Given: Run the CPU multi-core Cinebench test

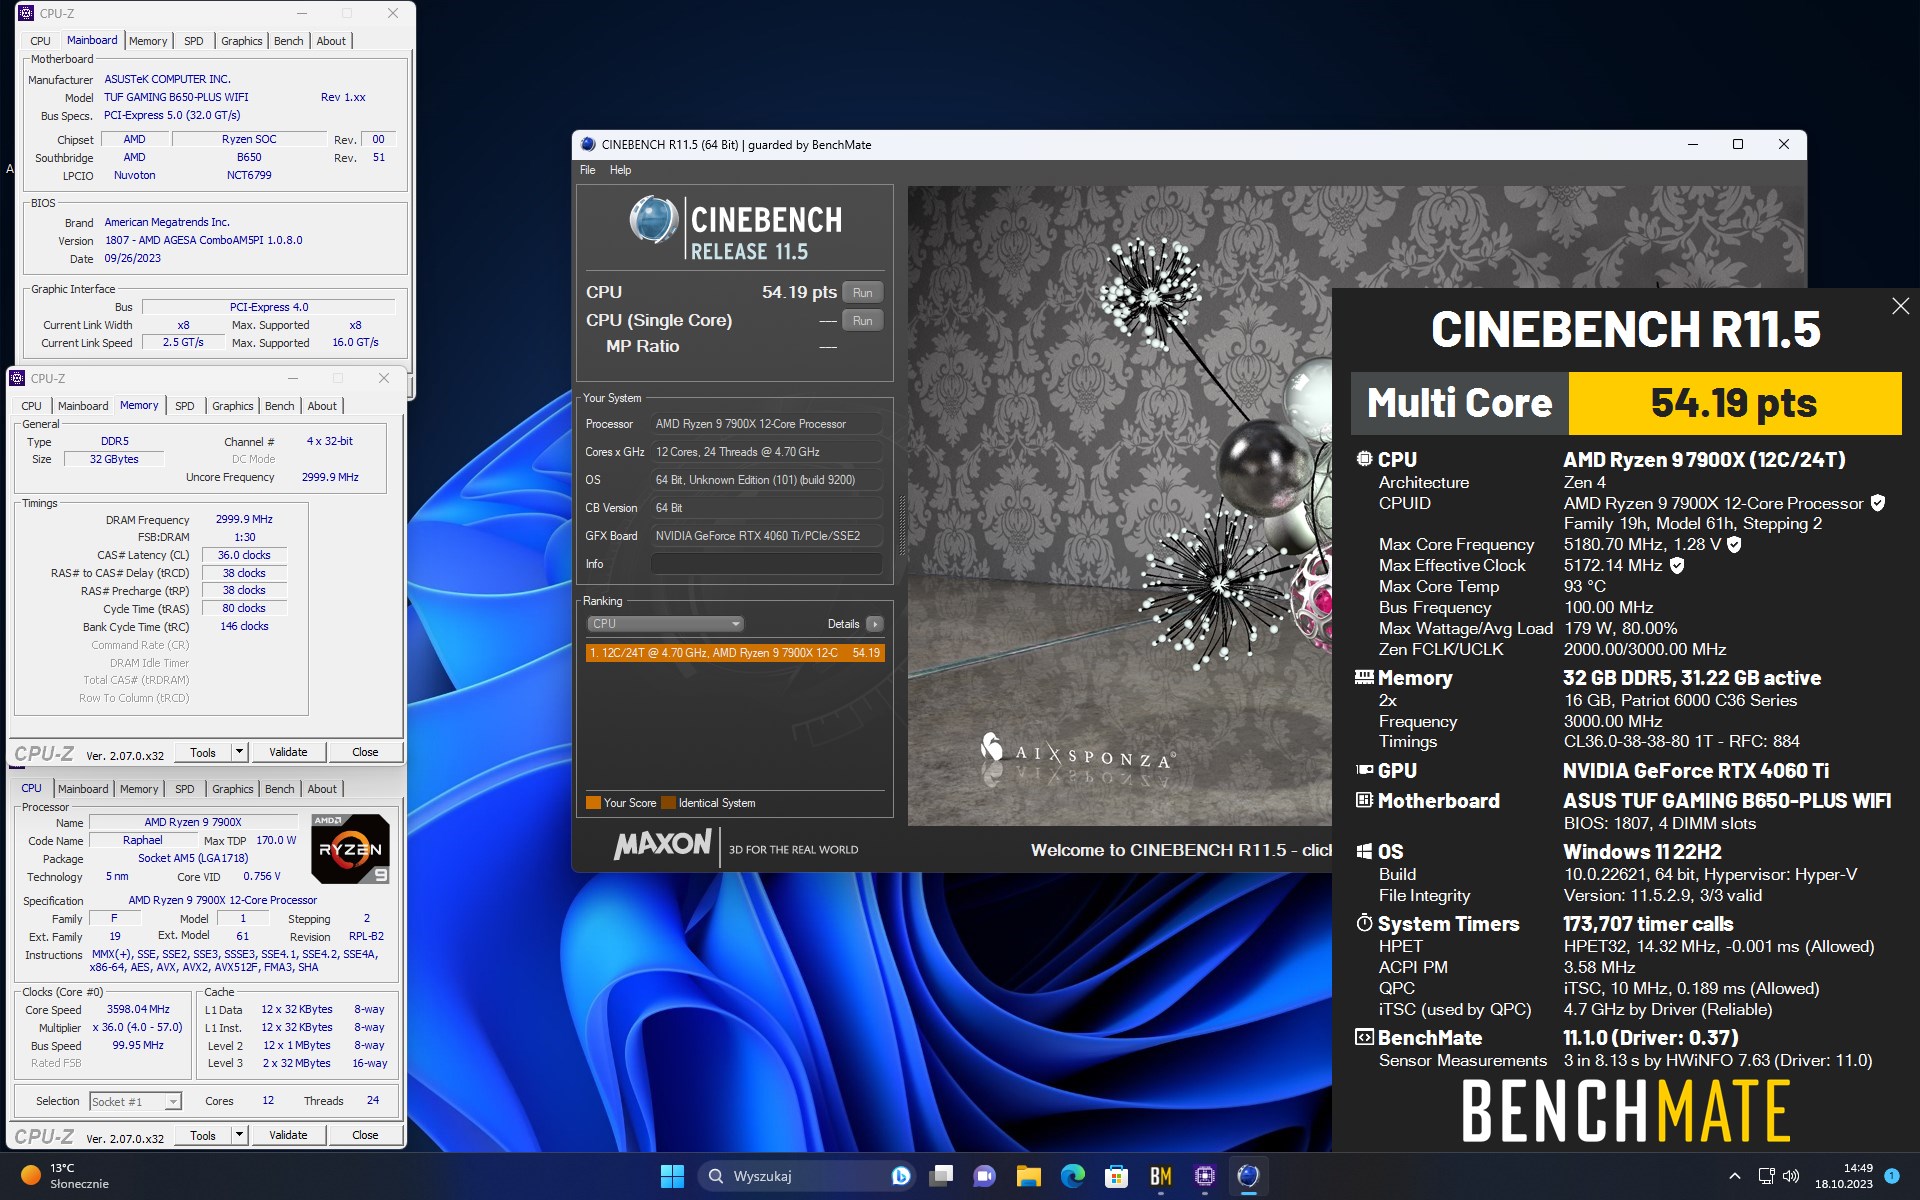Looking at the screenshot, I should [863, 293].
